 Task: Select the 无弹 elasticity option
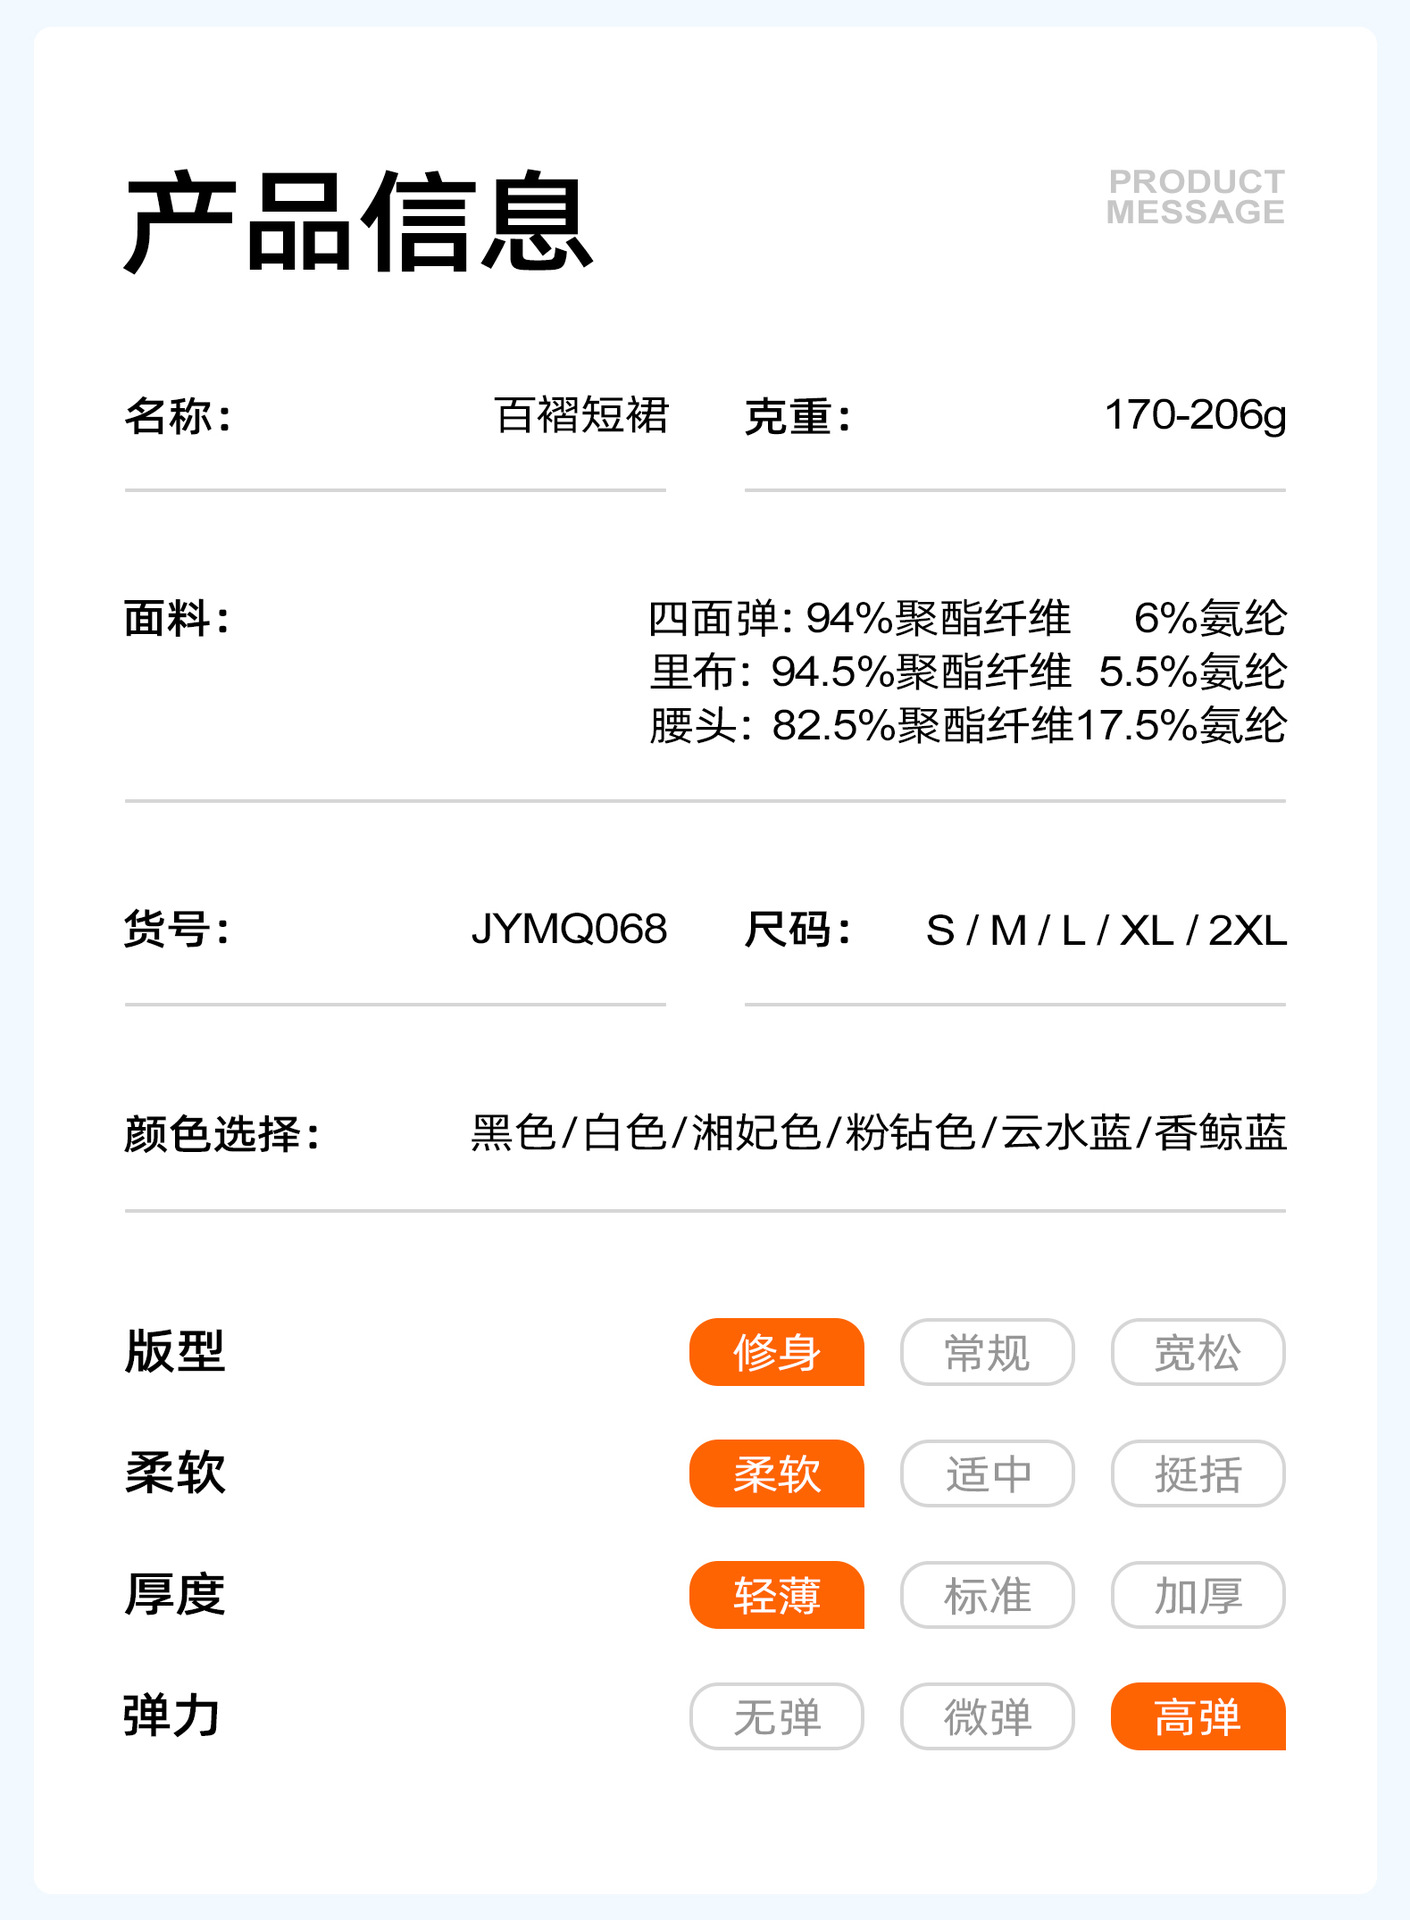coord(776,1716)
